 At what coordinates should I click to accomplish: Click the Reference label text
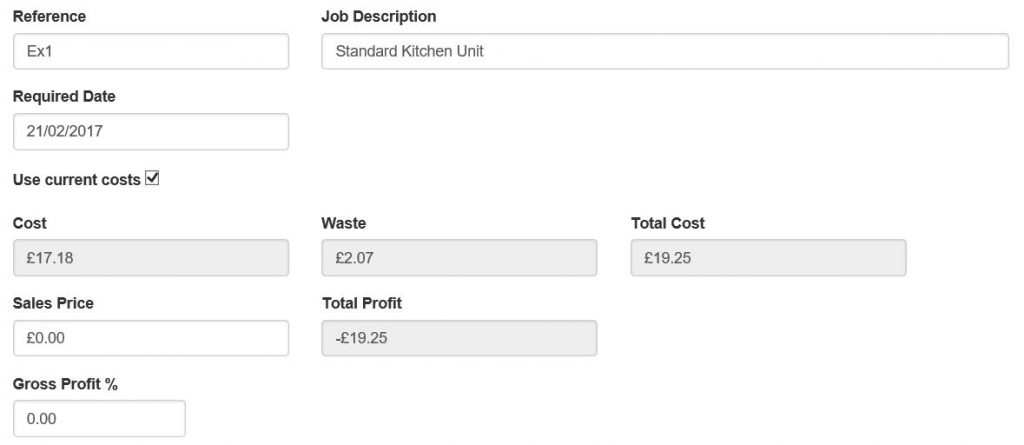tap(49, 17)
